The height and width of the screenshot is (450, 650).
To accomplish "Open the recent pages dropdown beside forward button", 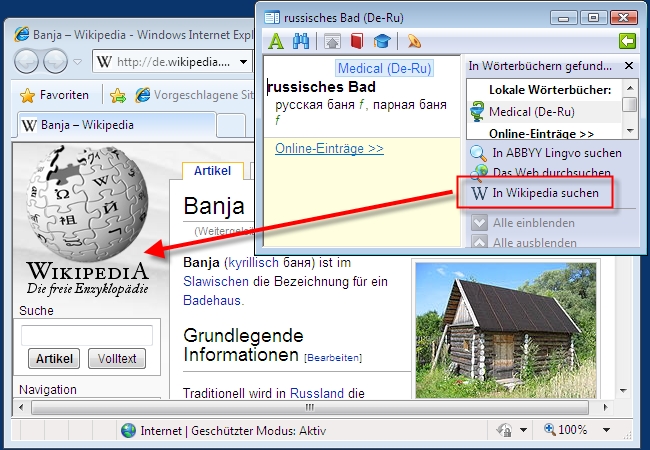I will (x=77, y=62).
